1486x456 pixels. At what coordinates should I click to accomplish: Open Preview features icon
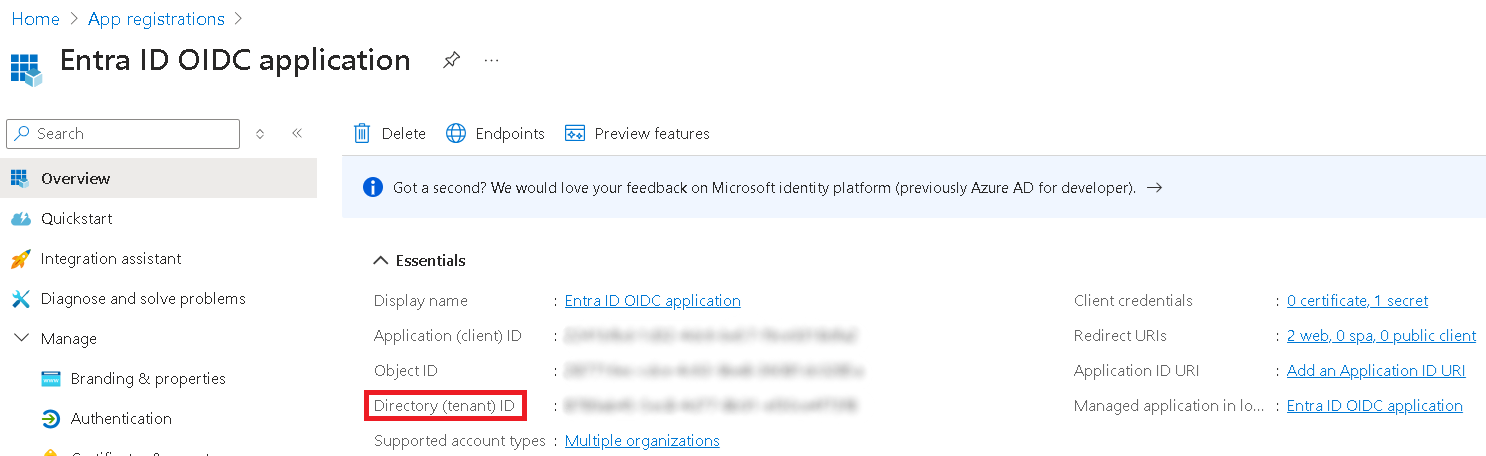tap(575, 134)
